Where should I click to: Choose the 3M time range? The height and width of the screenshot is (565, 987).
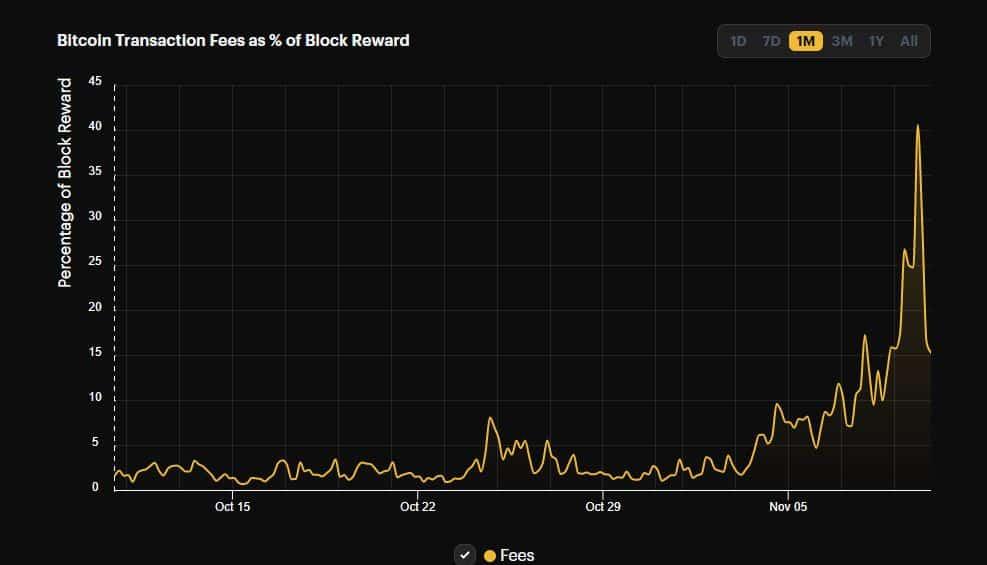point(842,41)
